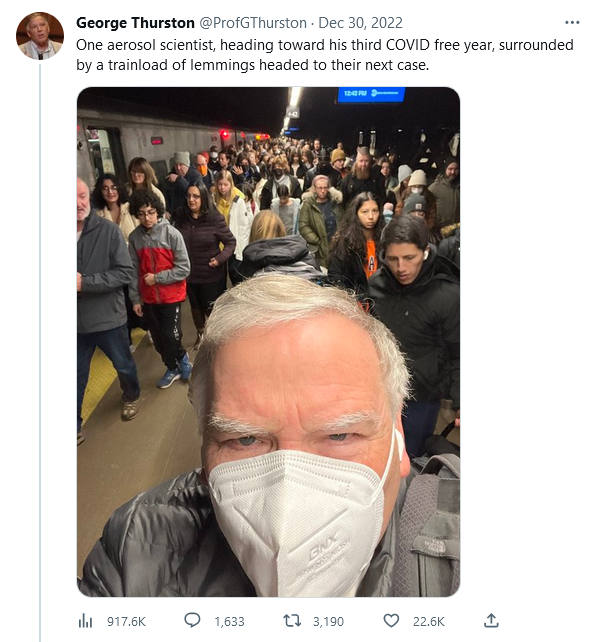Screen dimensions: 598x642
Task: Click the retweet arrows icon
Action: point(292,621)
